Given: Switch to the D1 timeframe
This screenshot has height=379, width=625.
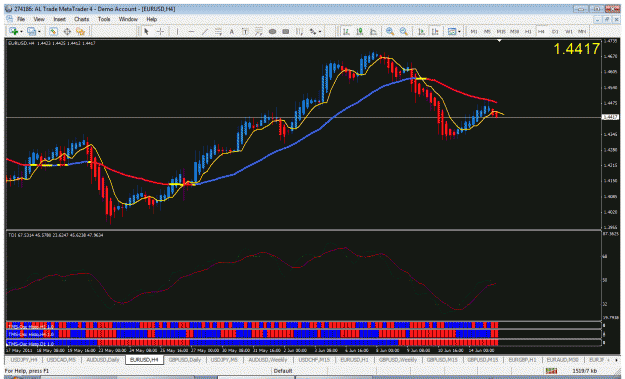Looking at the screenshot, I should (x=555, y=31).
